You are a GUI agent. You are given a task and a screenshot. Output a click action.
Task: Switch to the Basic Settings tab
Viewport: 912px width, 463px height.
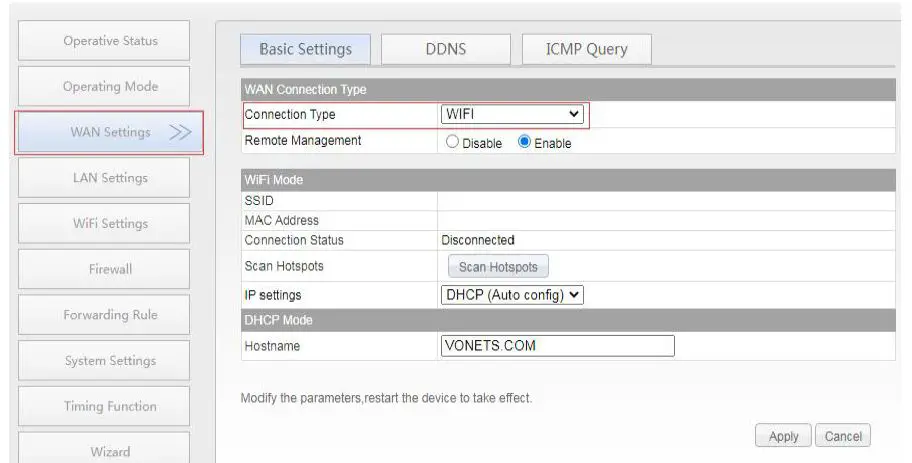[x=305, y=49]
